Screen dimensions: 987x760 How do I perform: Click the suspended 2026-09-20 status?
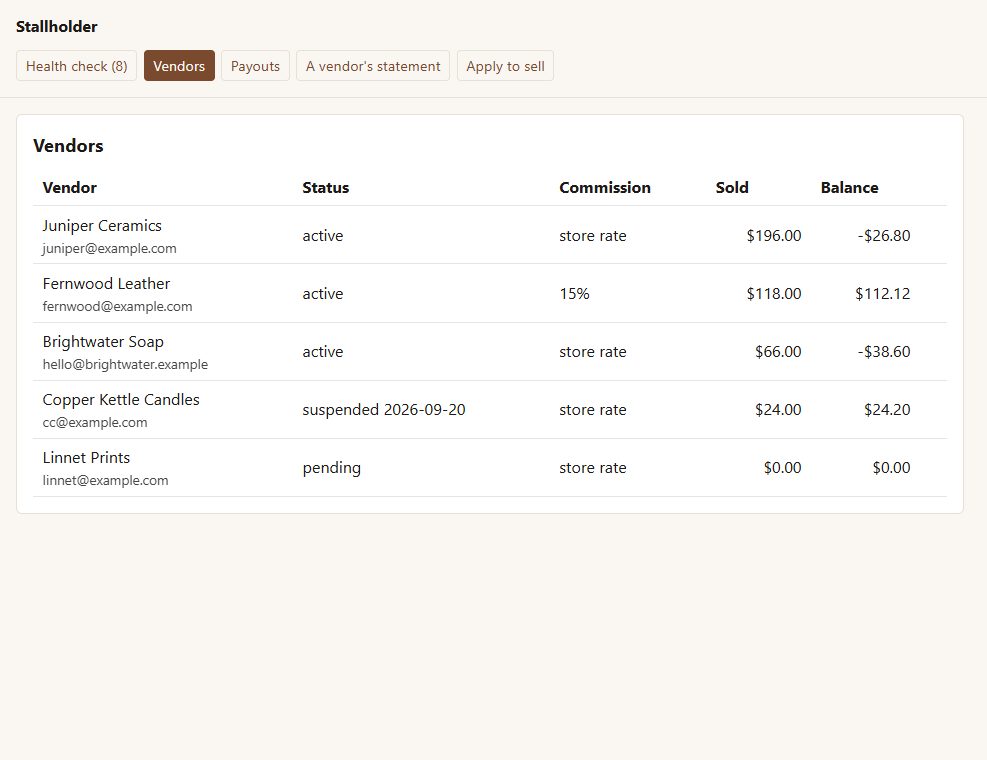384,409
